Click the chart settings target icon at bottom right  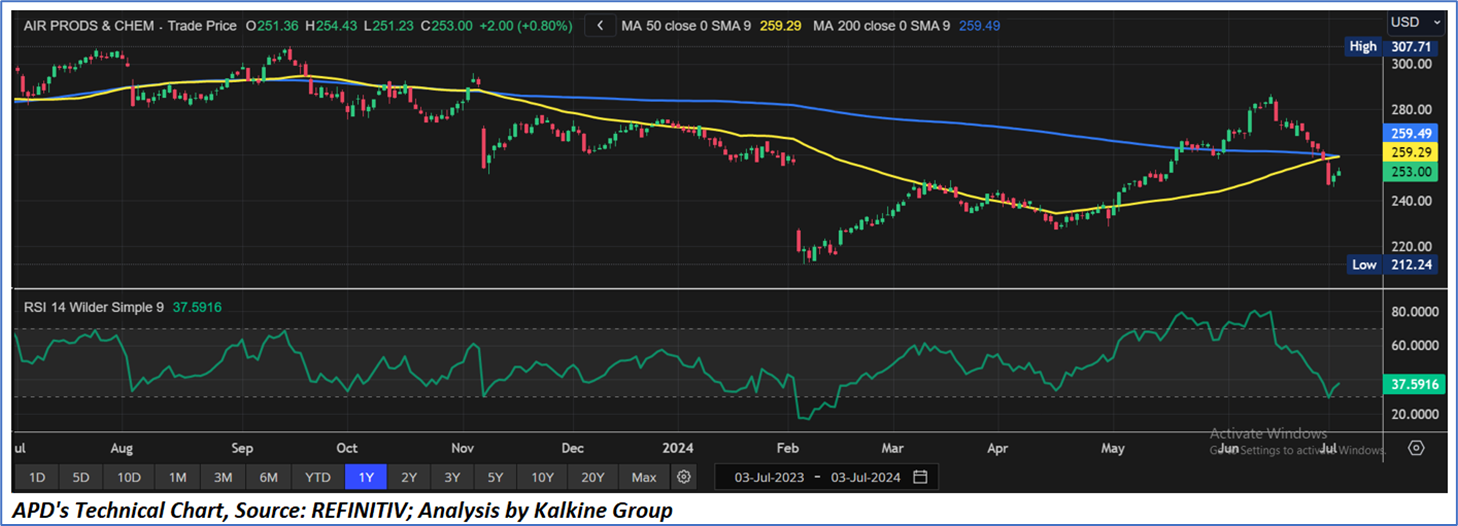(1416, 448)
